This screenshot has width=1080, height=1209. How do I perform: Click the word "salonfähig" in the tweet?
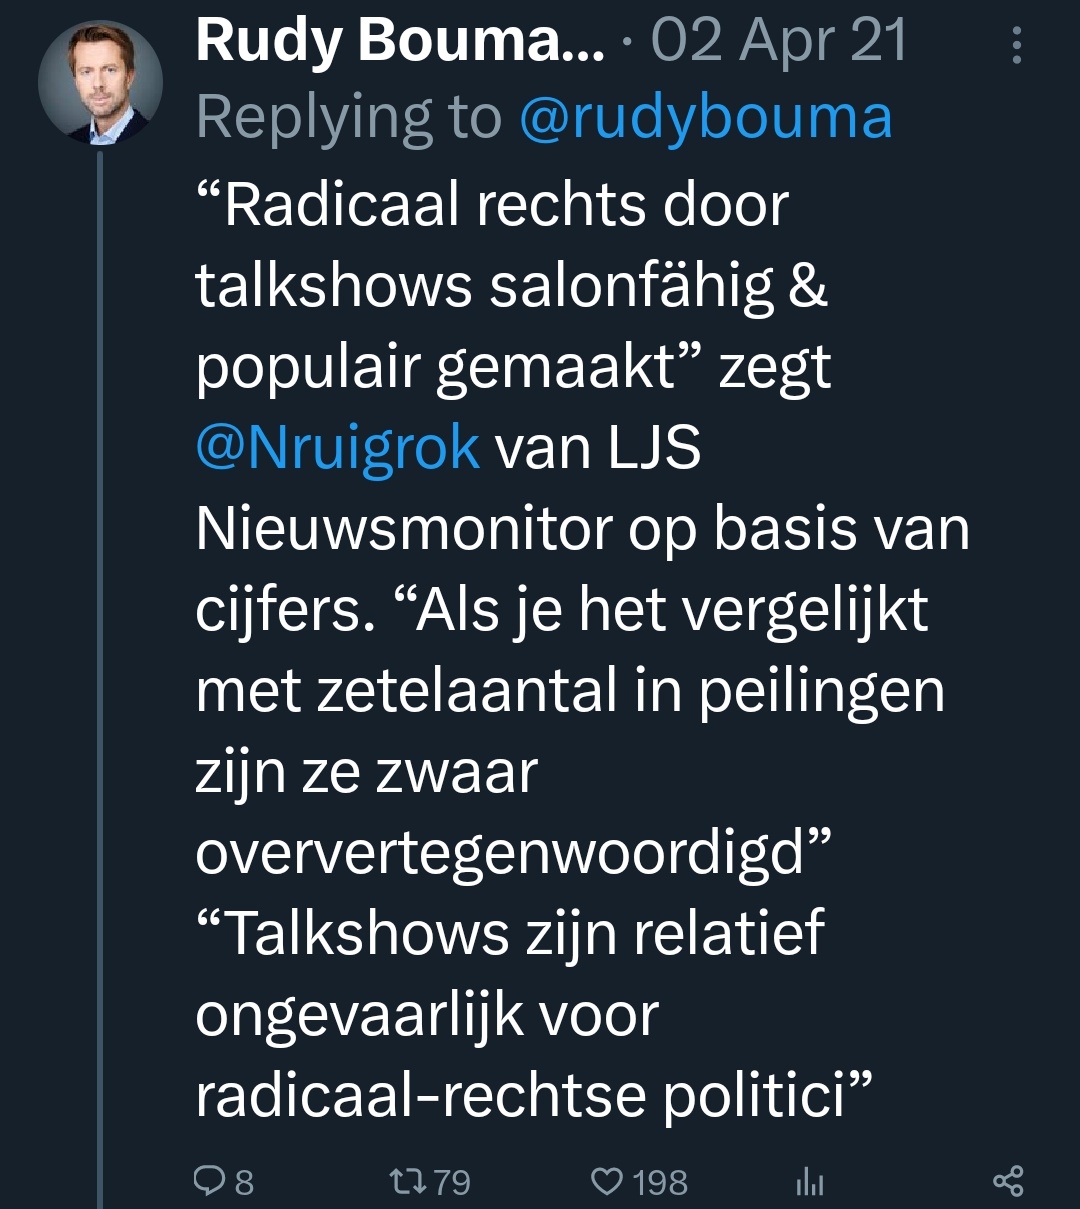click(631, 285)
